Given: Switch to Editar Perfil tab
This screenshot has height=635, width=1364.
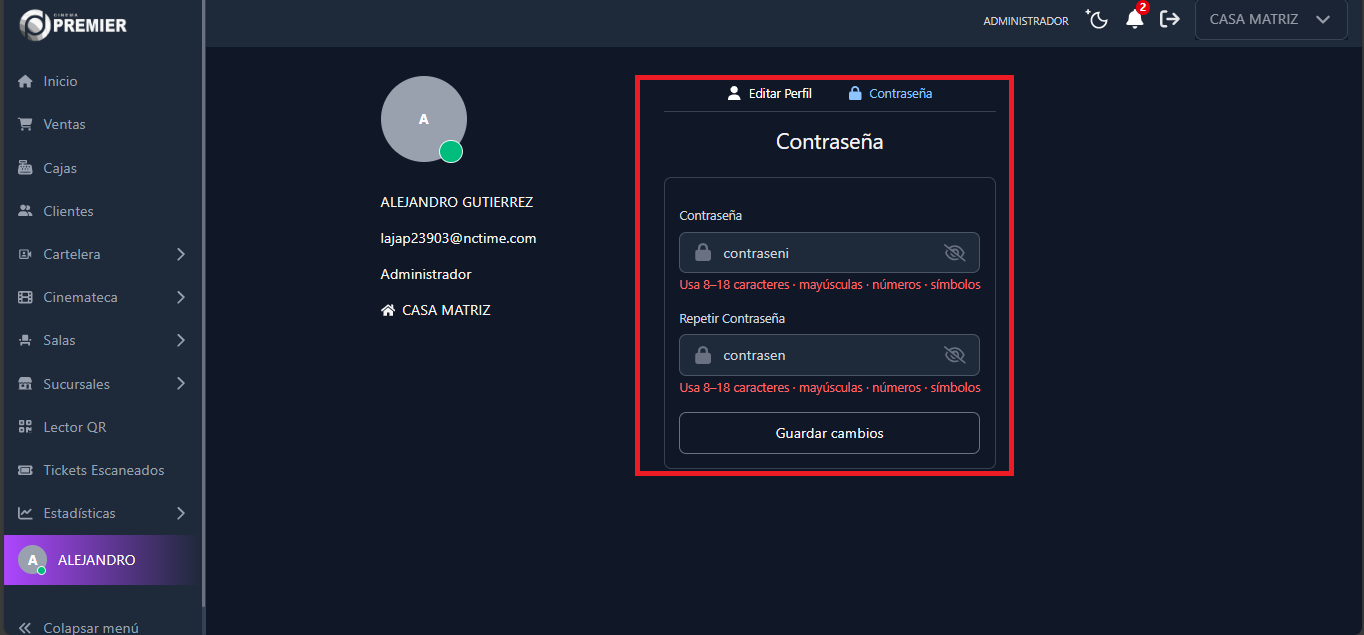Looking at the screenshot, I should (769, 93).
